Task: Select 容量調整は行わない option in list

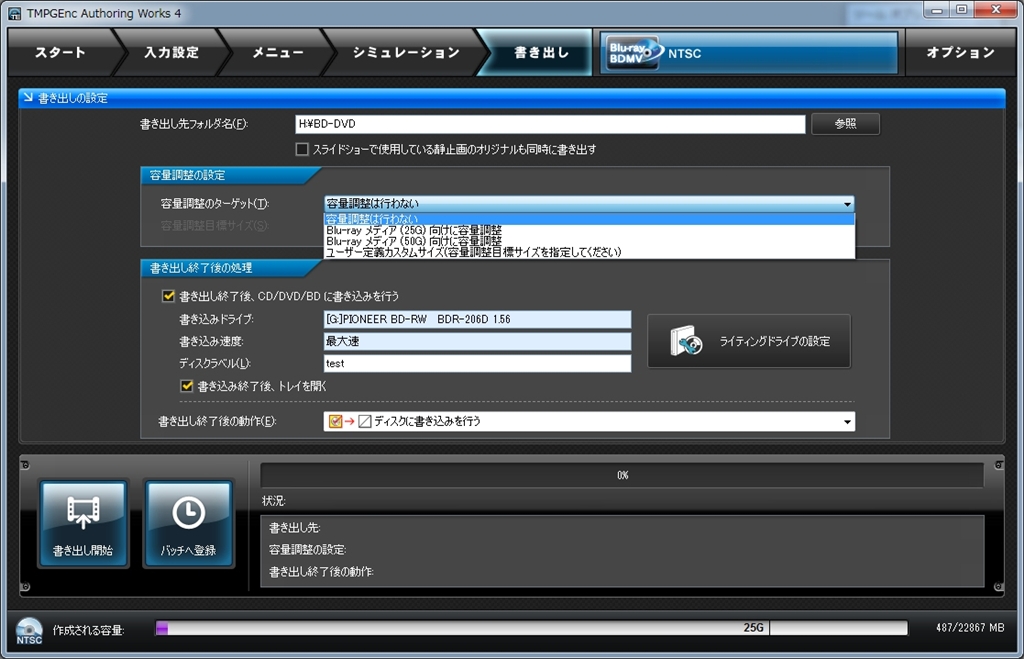Action: click(589, 219)
